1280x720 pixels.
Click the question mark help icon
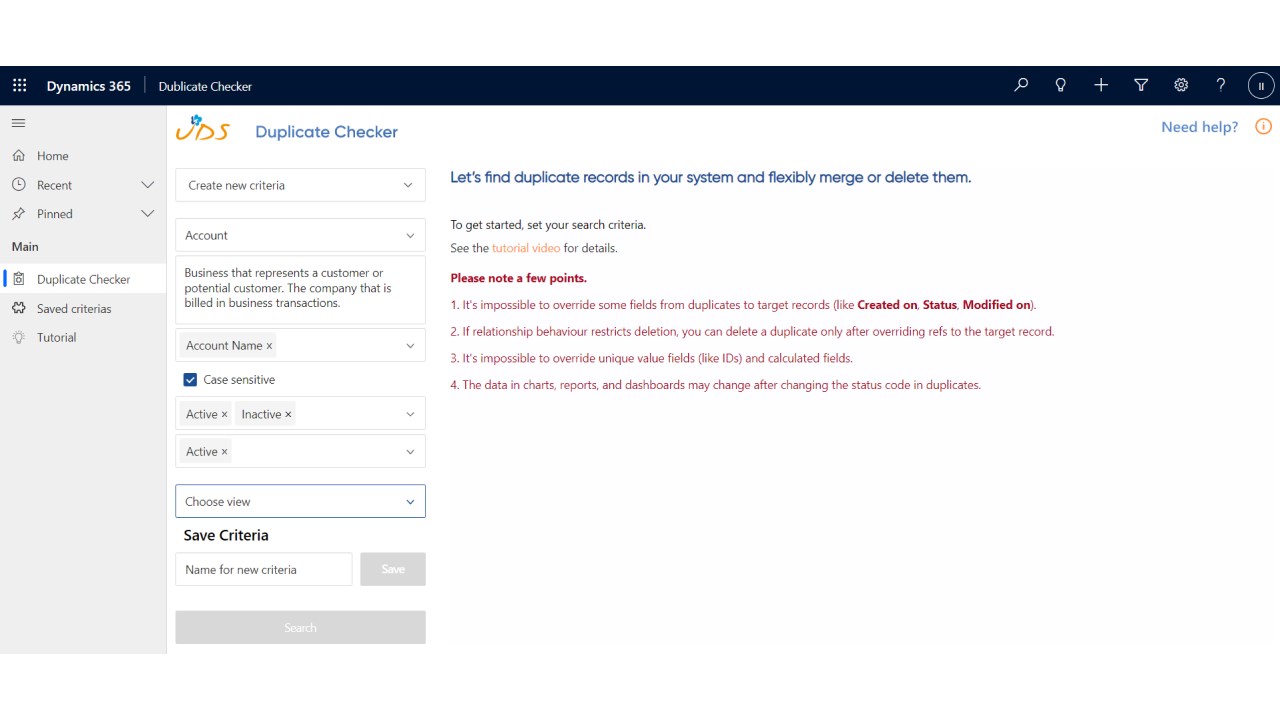(1221, 86)
